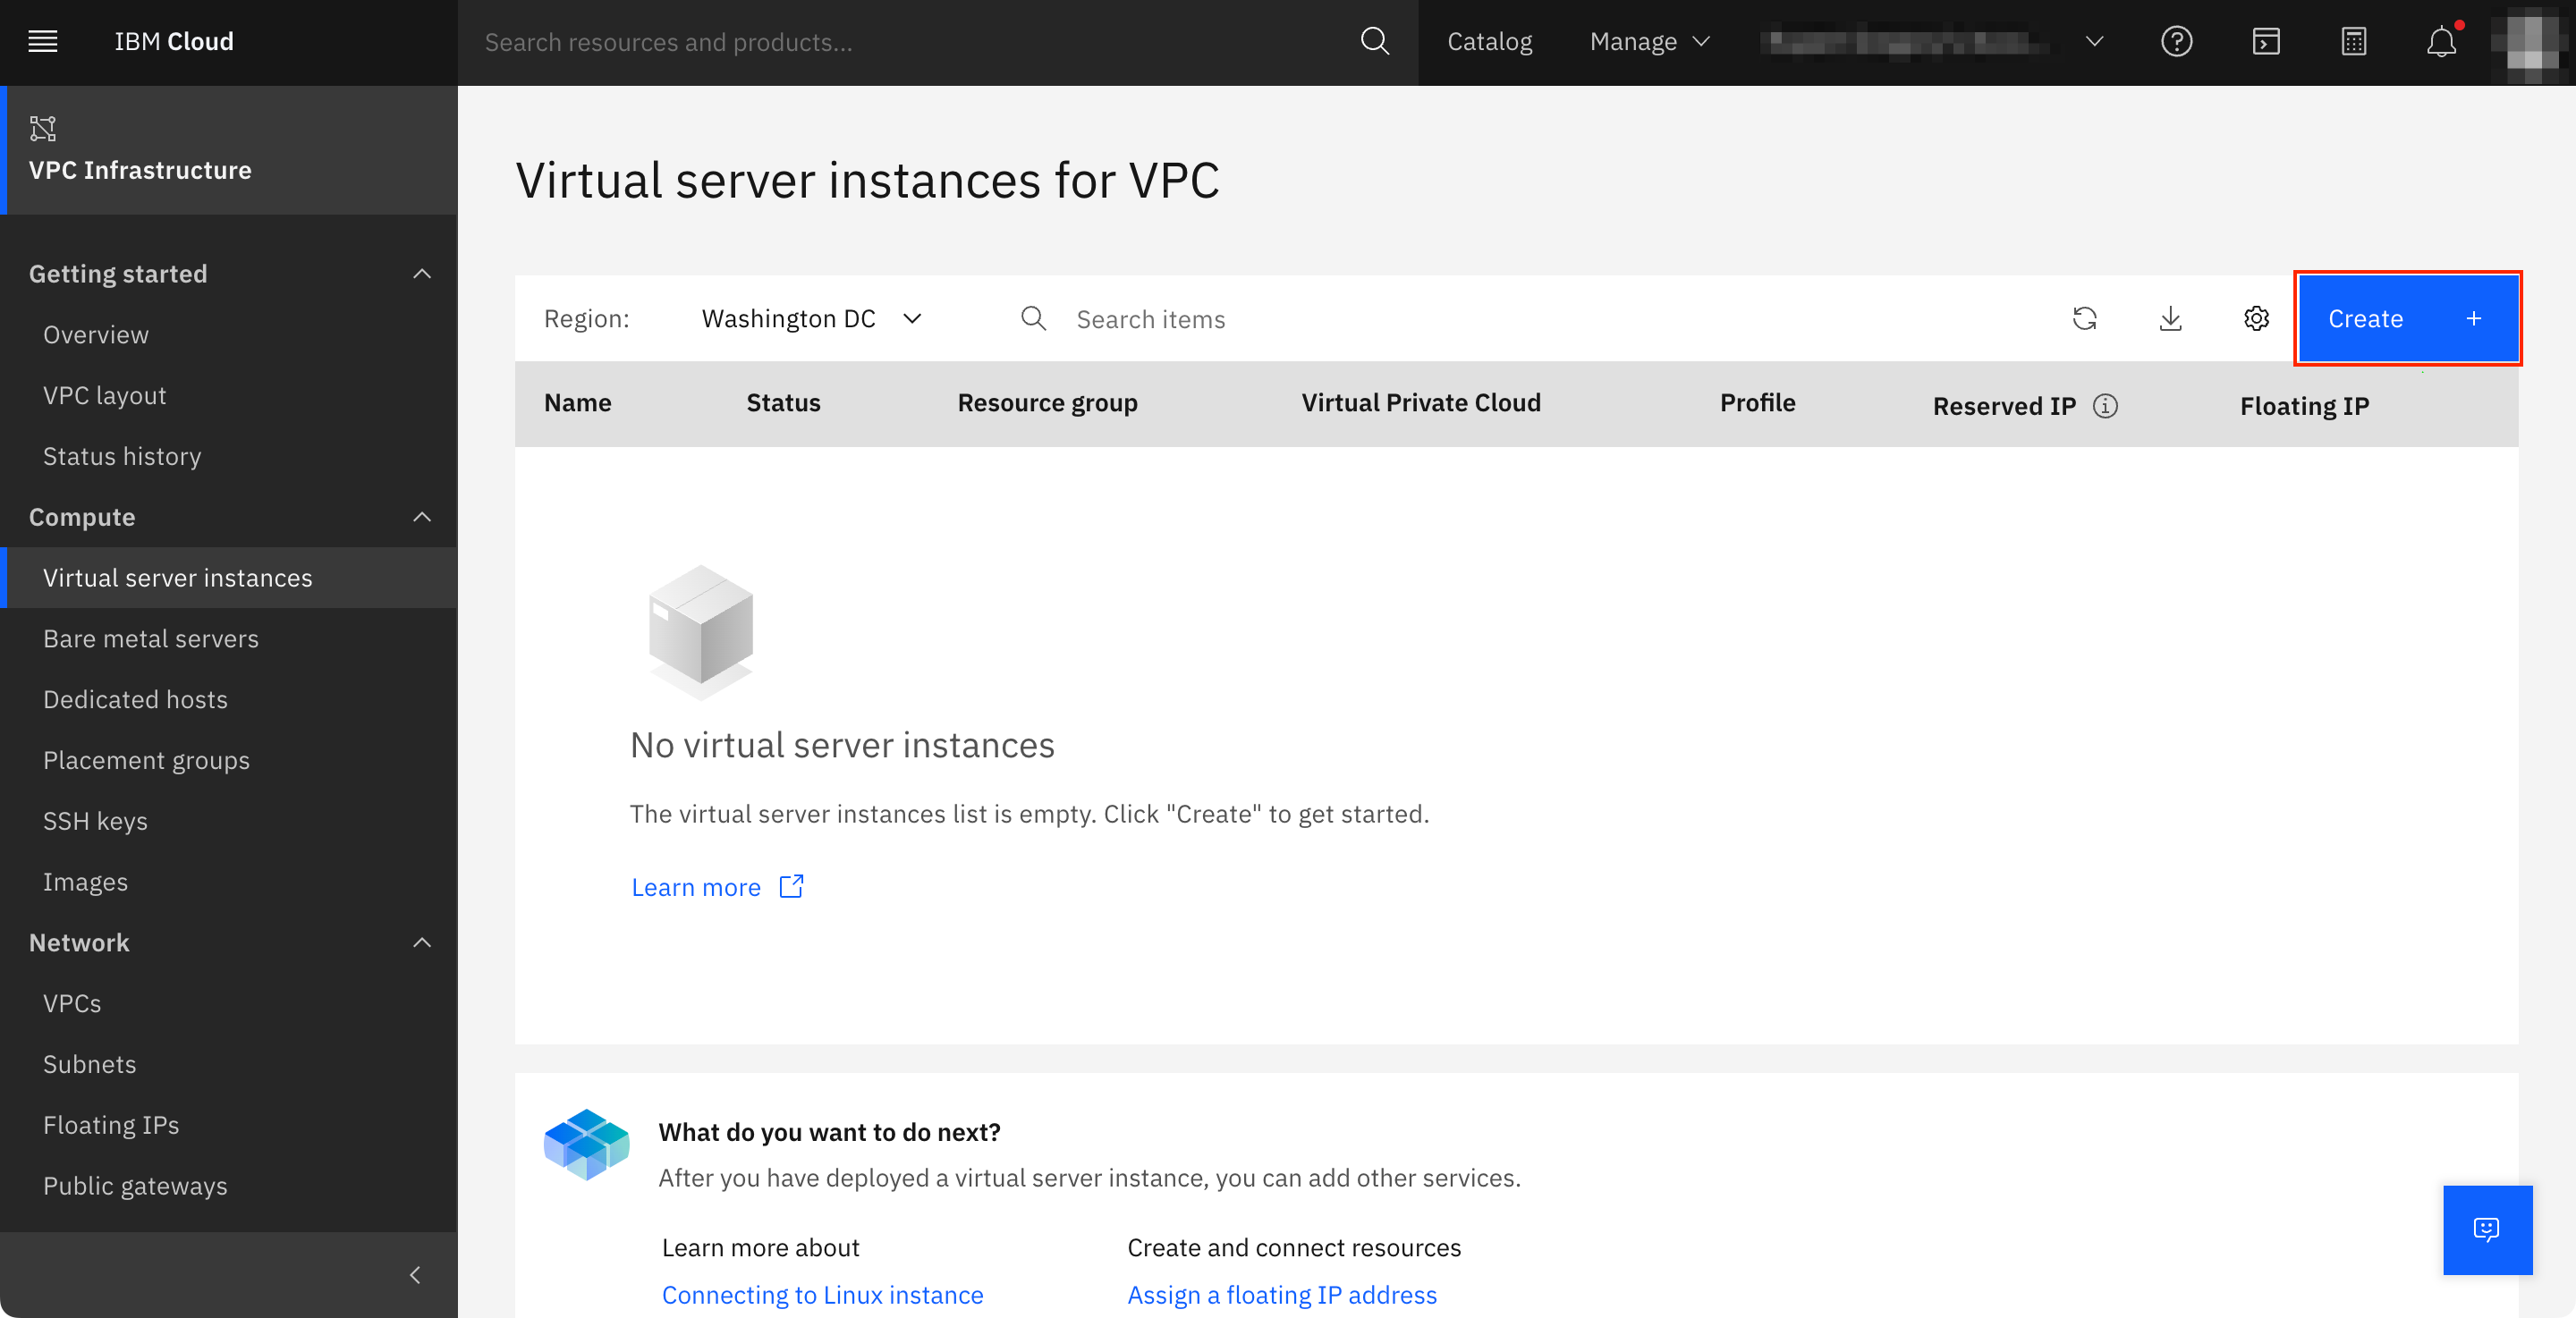Go to Overview in sidebar
Viewport: 2576px width, 1318px height.
tap(96, 335)
